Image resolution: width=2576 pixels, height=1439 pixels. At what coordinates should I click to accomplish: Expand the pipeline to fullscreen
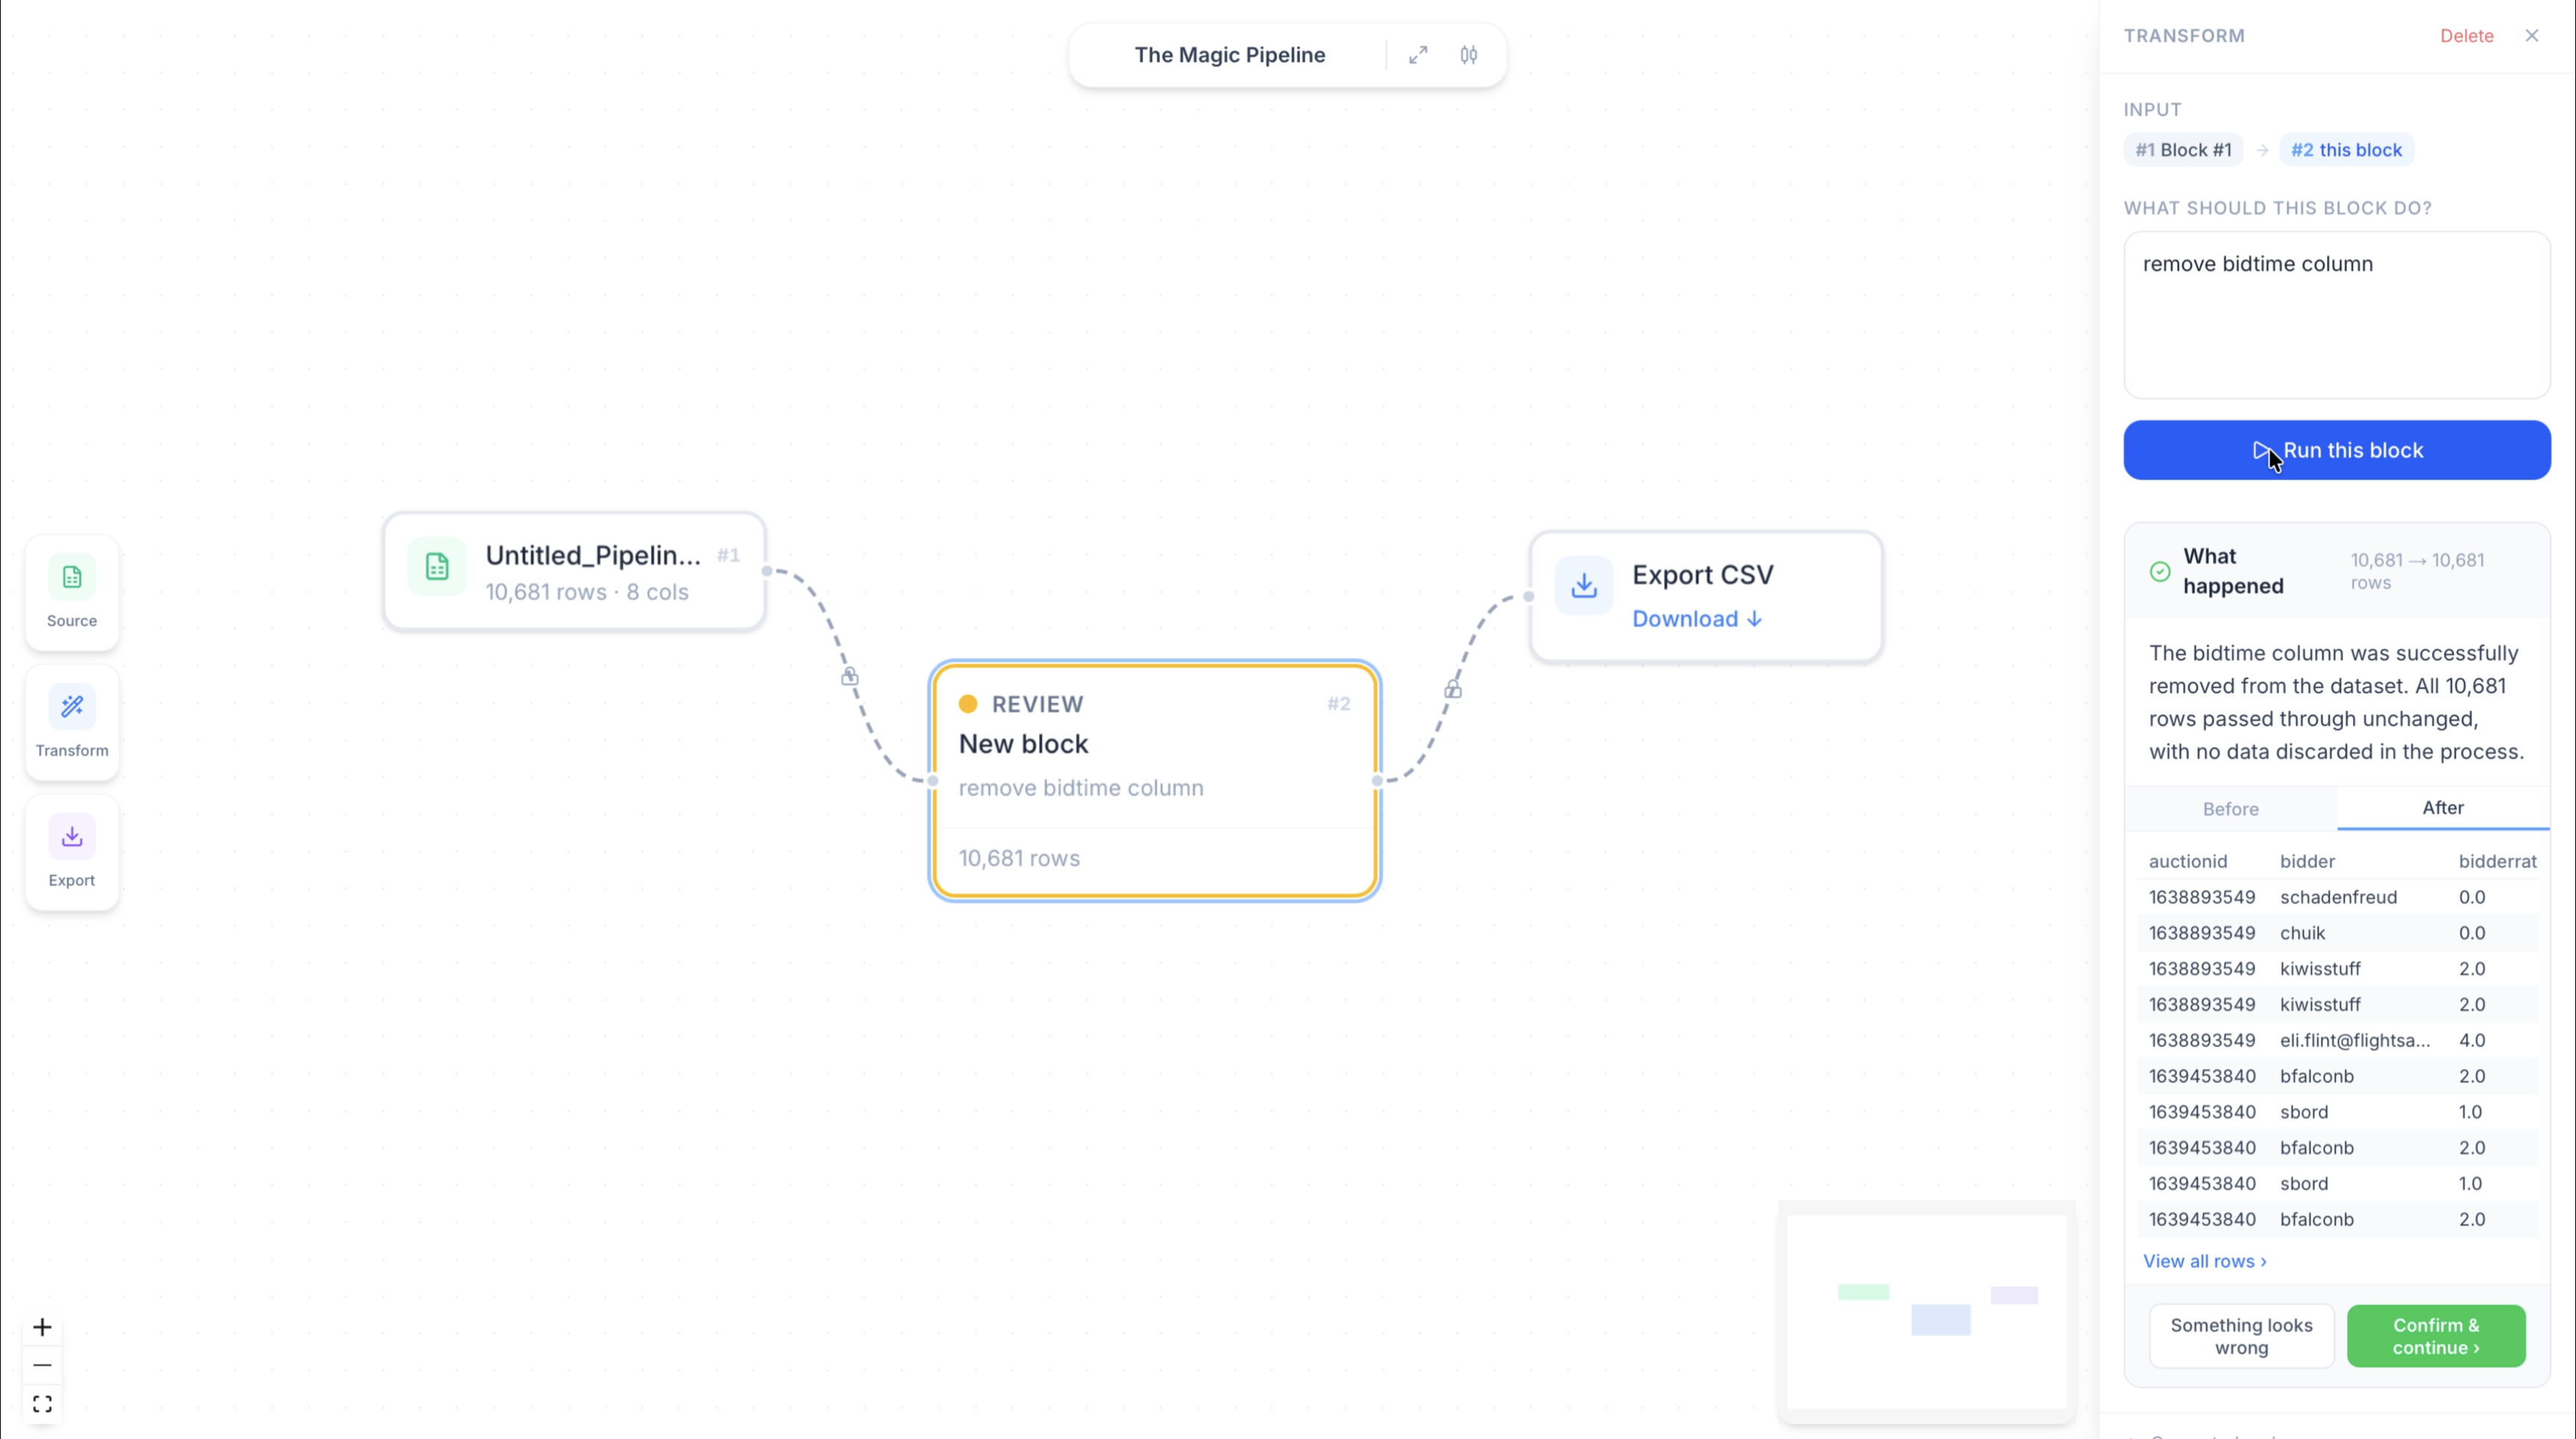coord(1418,55)
